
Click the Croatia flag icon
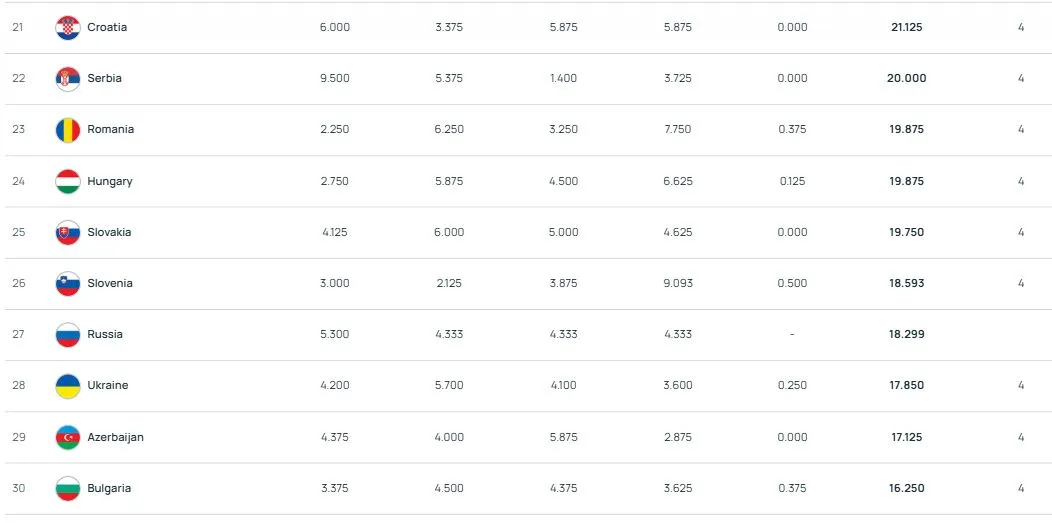click(x=67, y=28)
